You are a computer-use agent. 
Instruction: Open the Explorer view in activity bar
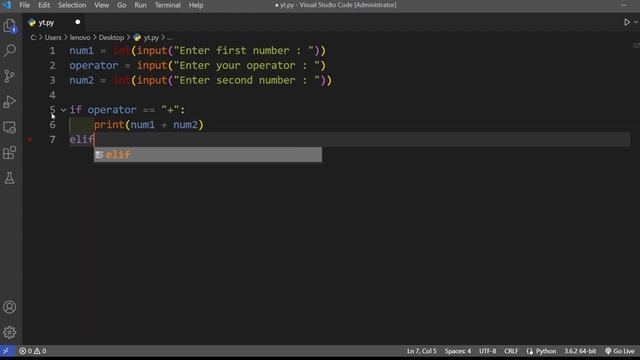[9, 26]
